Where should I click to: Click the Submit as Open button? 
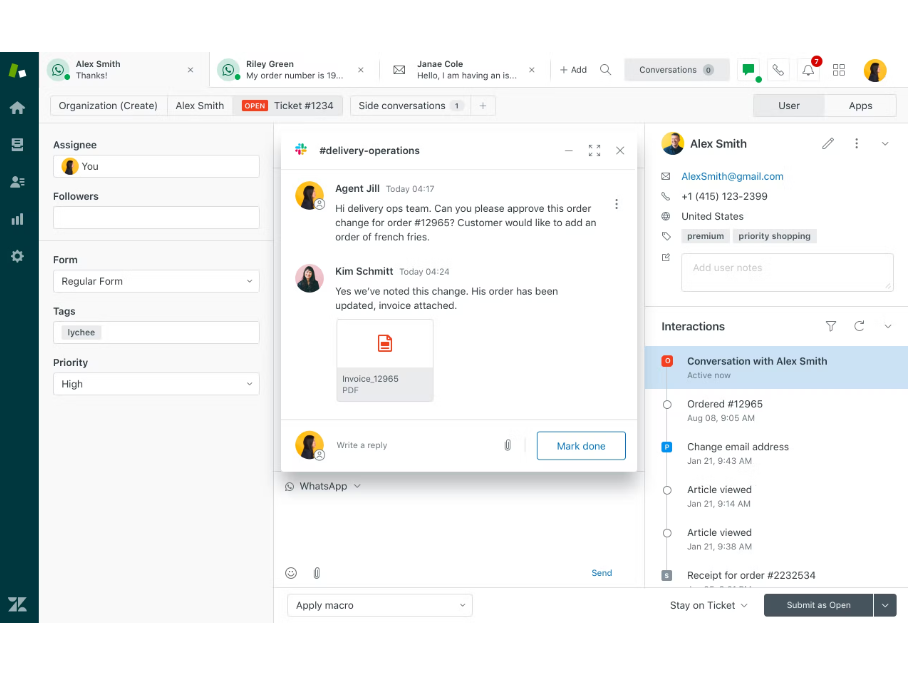[x=818, y=605]
